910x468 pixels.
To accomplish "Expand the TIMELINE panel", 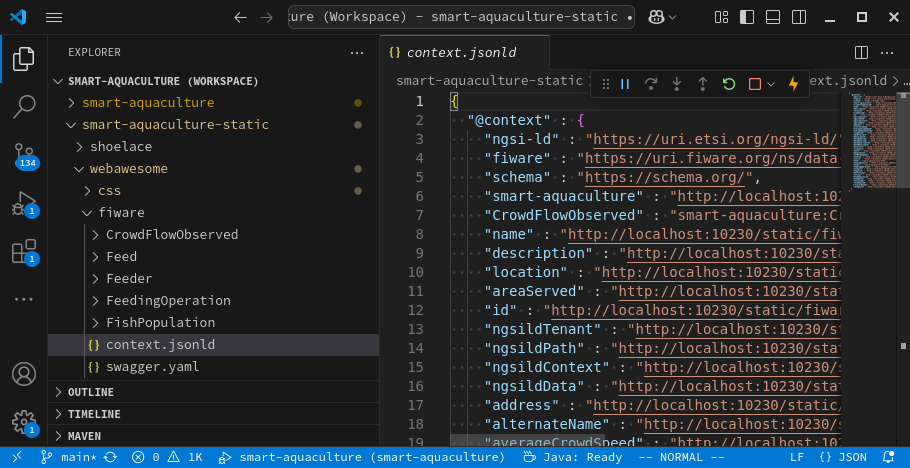I will tap(214, 414).
